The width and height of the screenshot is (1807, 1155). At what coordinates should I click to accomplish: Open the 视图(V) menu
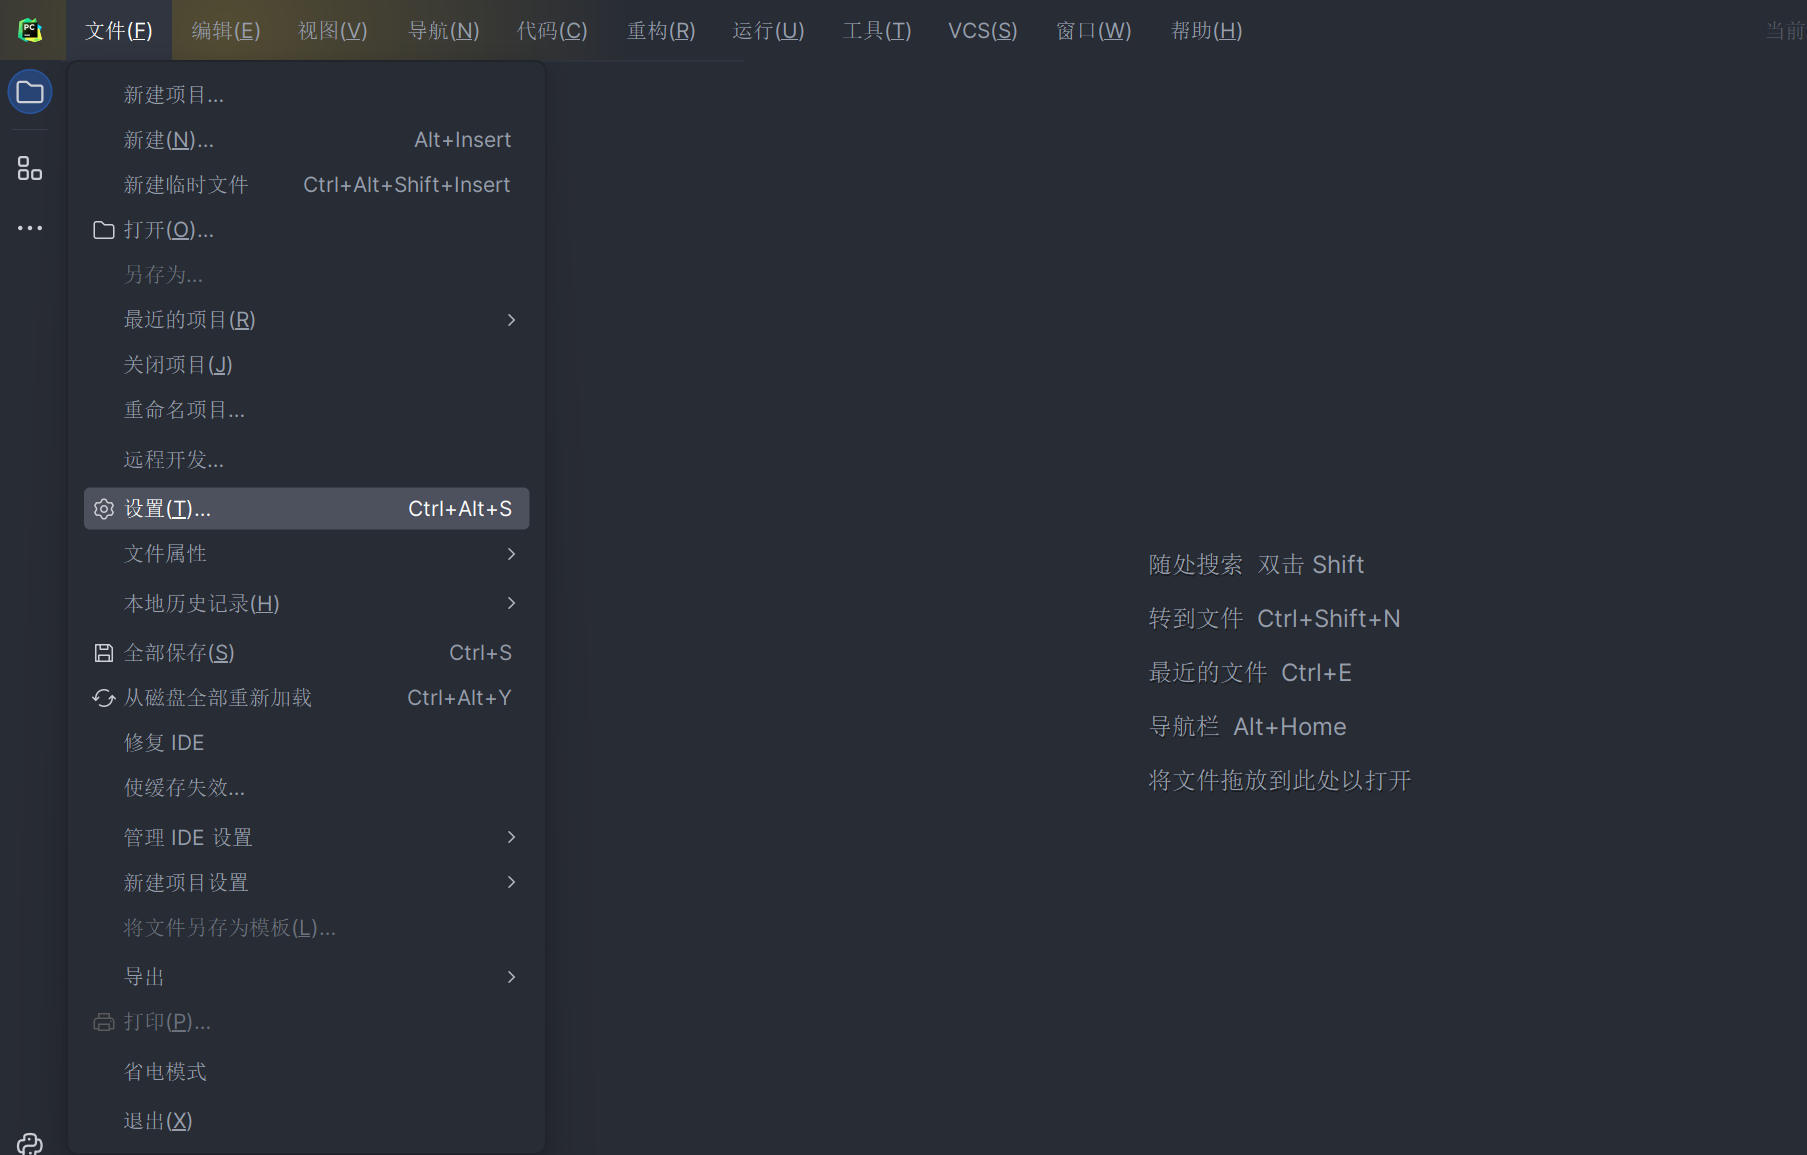coord(333,31)
